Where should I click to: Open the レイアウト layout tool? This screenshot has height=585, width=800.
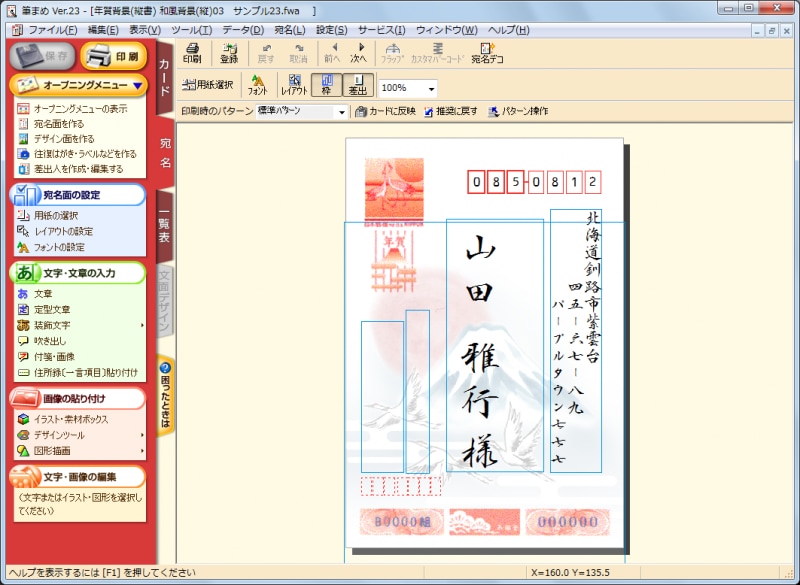point(294,85)
